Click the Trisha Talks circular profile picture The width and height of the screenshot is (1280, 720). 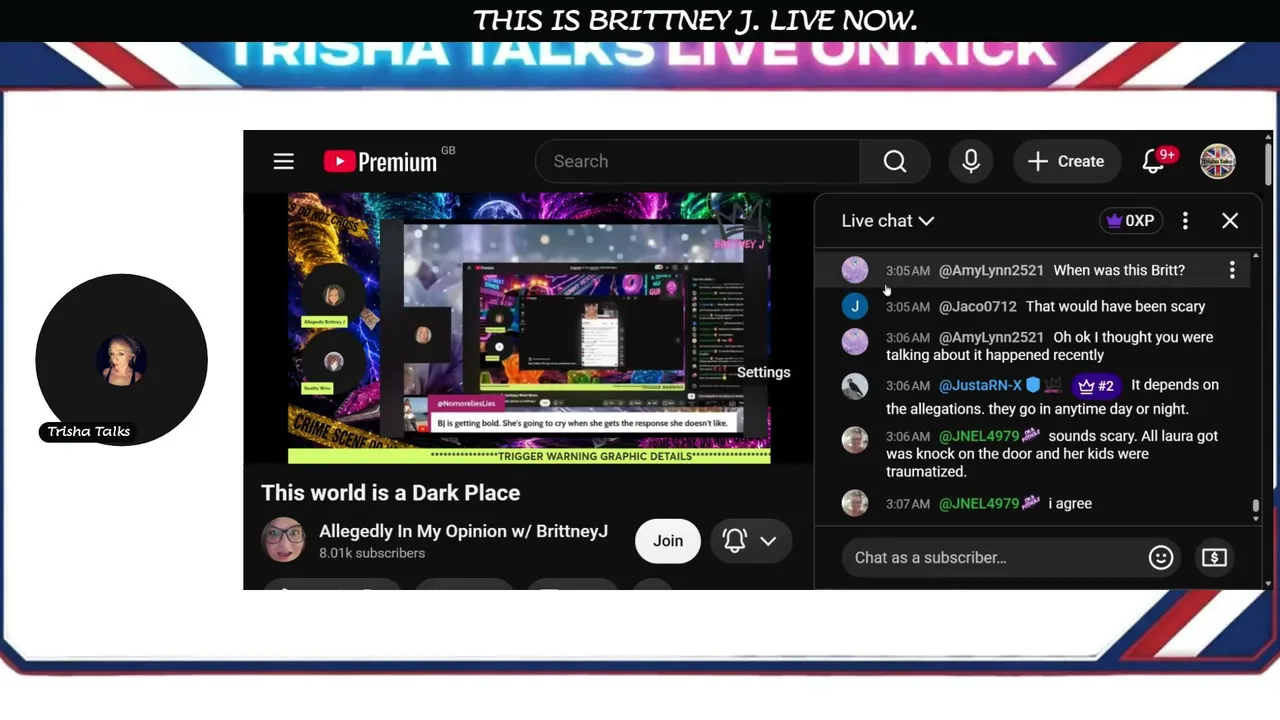121,359
